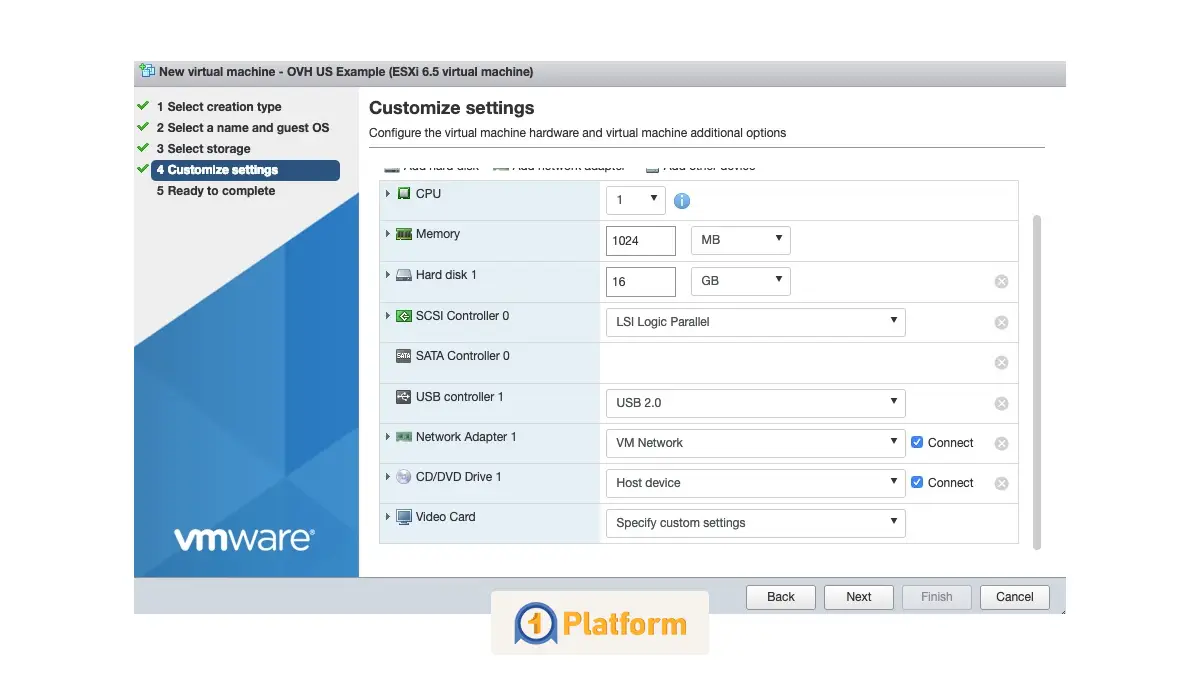Click the CPU information info icon

pos(682,200)
